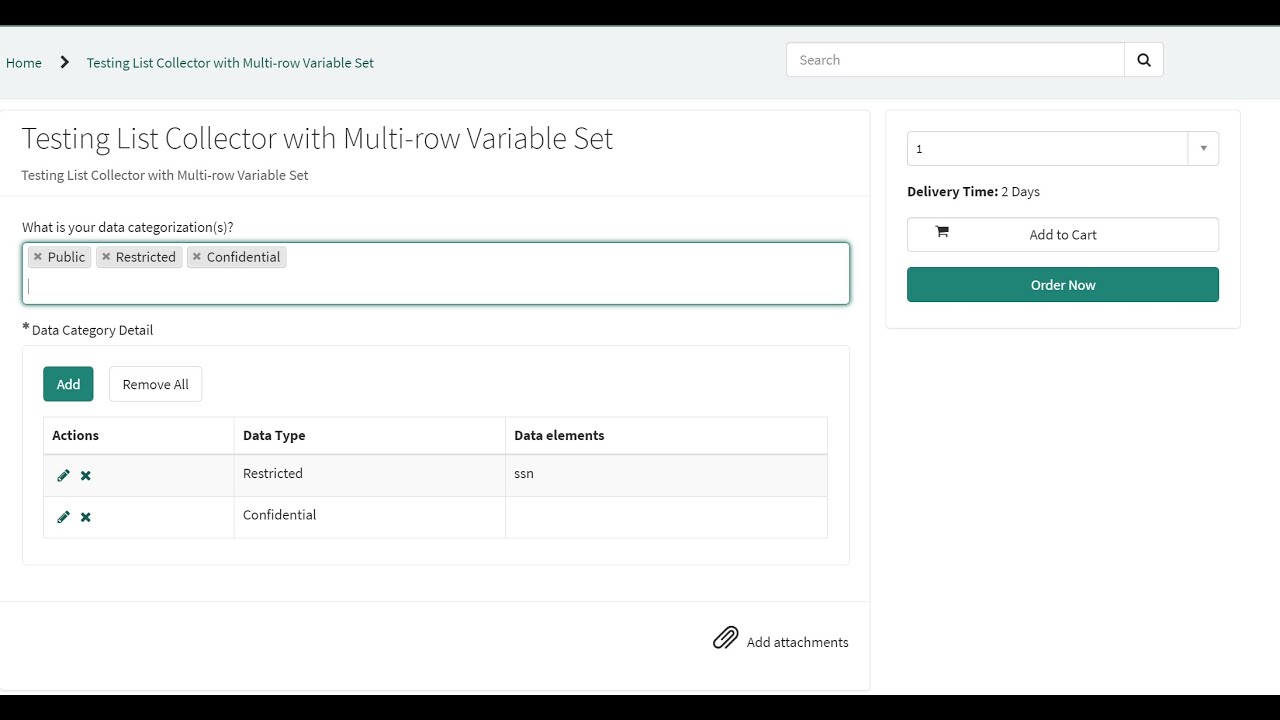
Task: Delete the Restricted row with its X icon
Action: pos(85,475)
